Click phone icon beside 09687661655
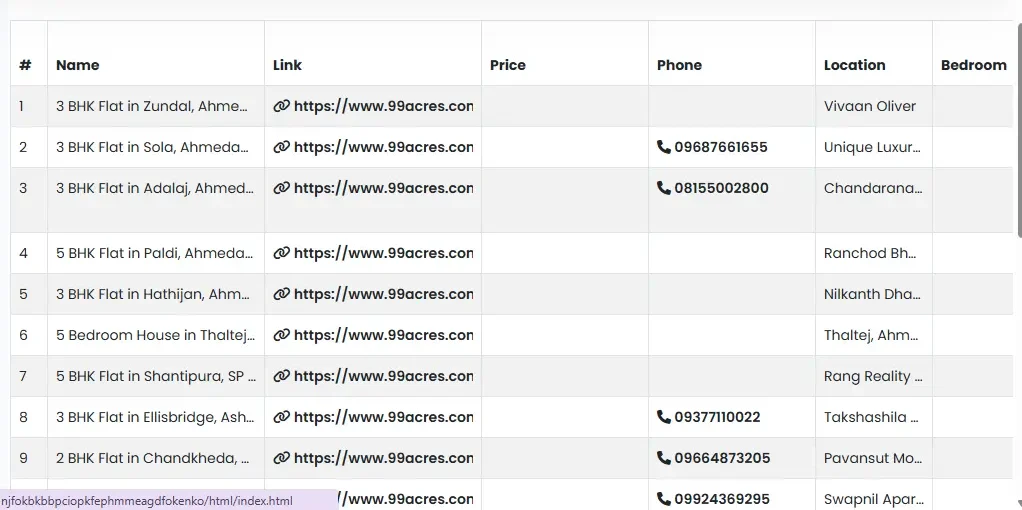This screenshot has height=510, width=1022. 664,147
